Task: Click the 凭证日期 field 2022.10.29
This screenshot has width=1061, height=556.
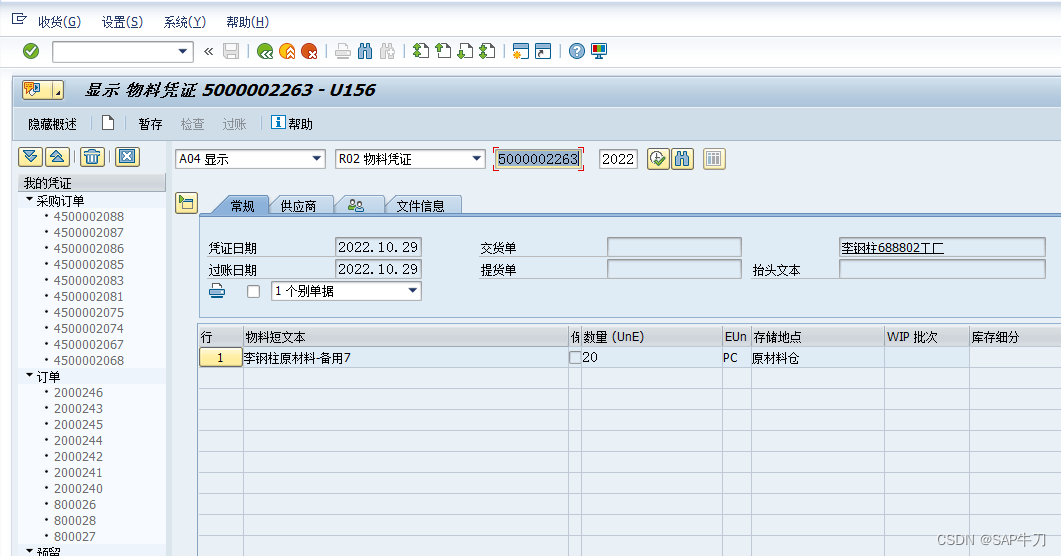Action: [x=378, y=247]
